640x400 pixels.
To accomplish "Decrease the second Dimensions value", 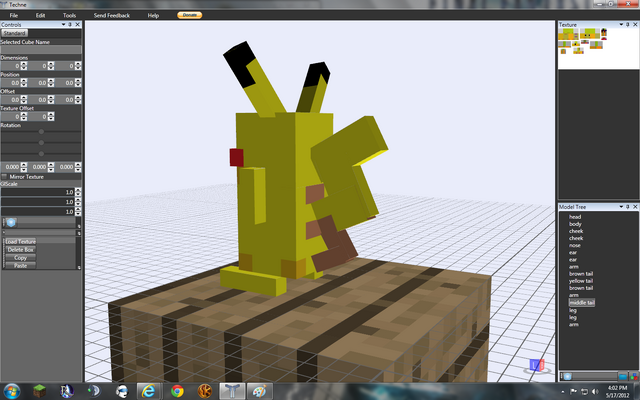I will [x=51, y=68].
